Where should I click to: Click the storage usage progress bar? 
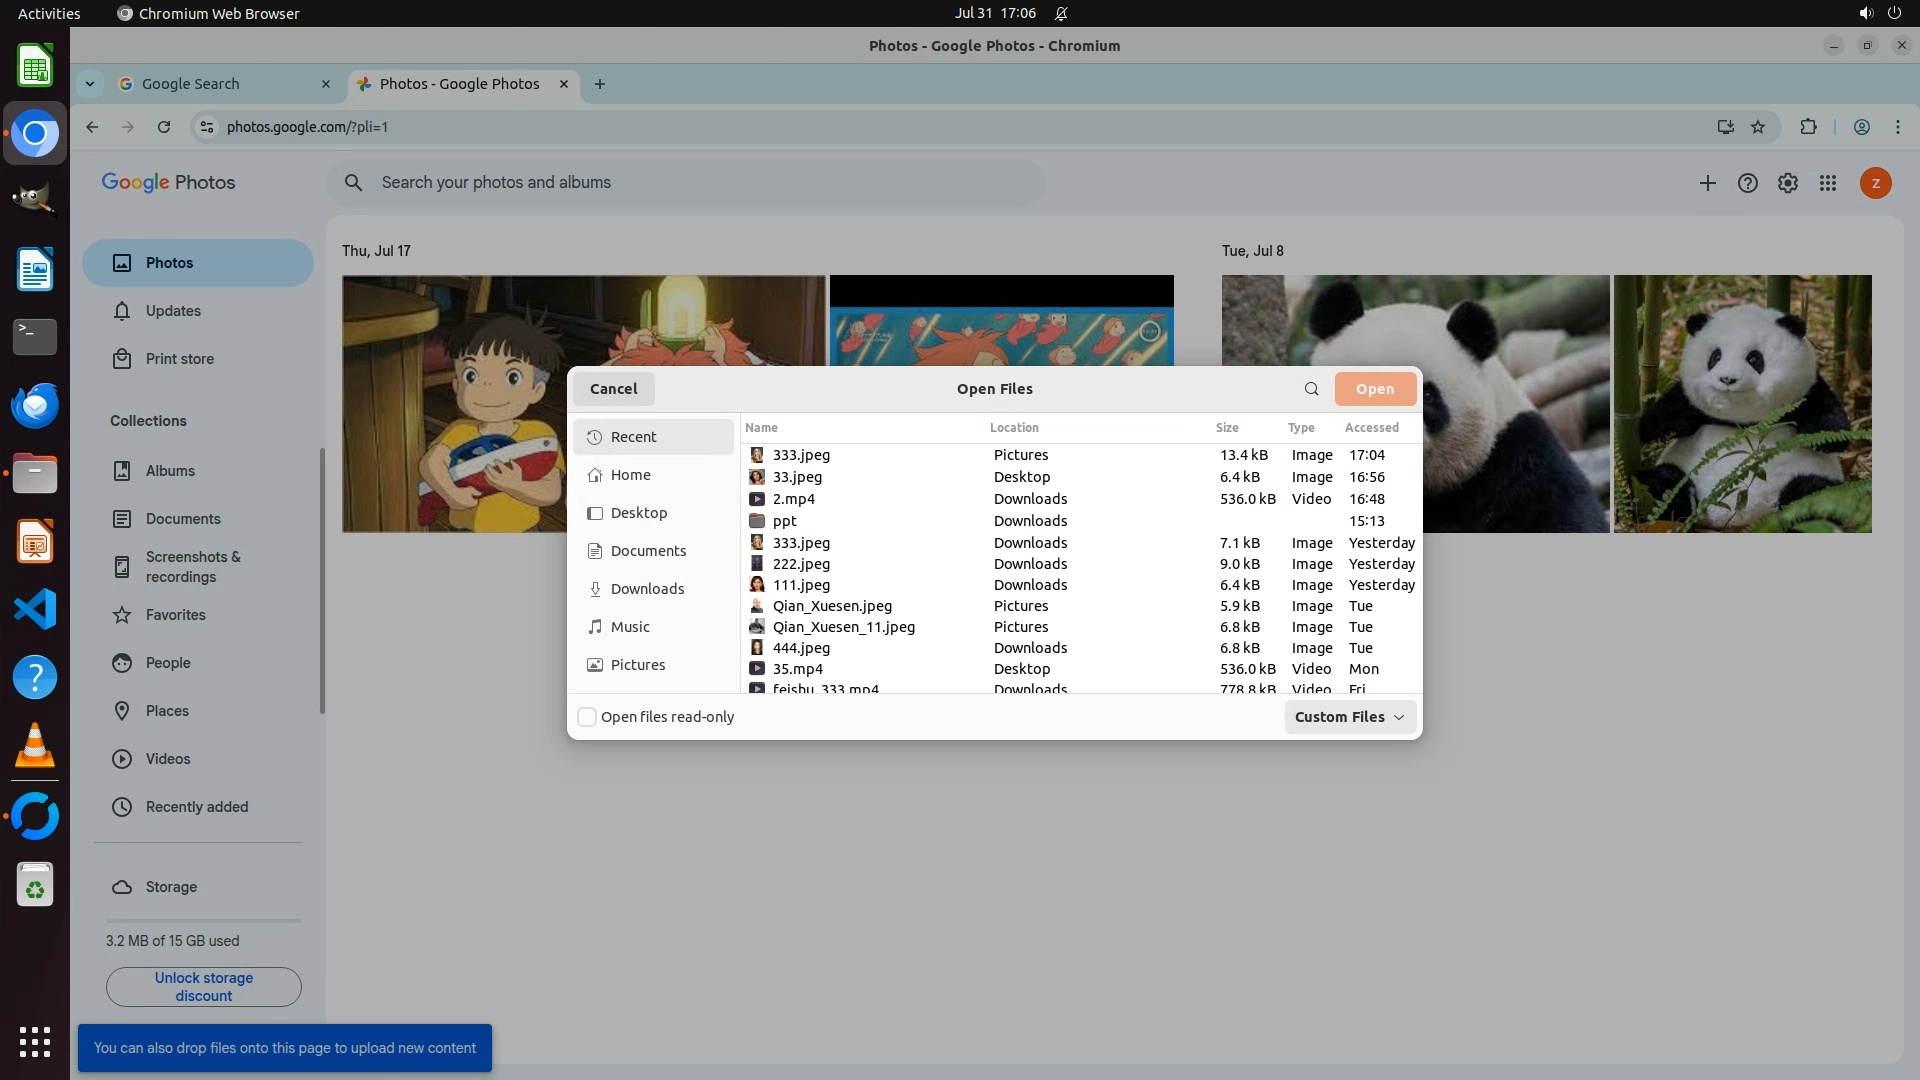tap(203, 920)
